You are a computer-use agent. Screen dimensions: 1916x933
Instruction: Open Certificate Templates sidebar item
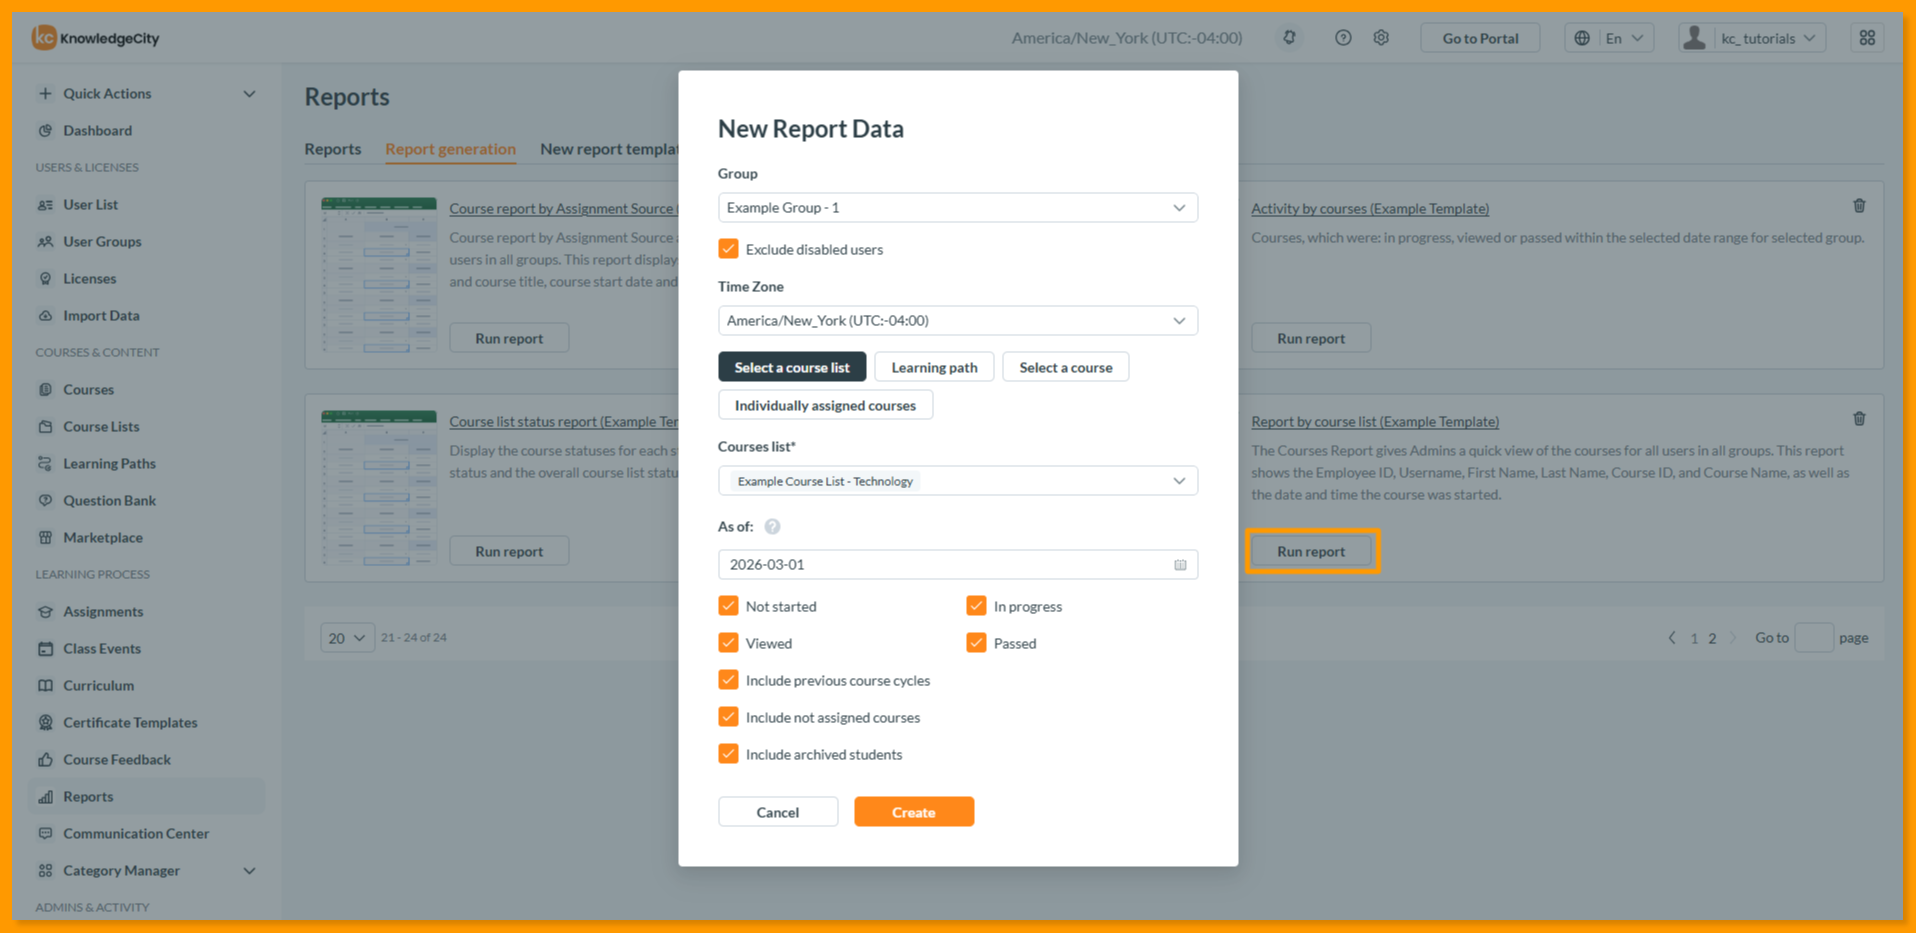(130, 722)
